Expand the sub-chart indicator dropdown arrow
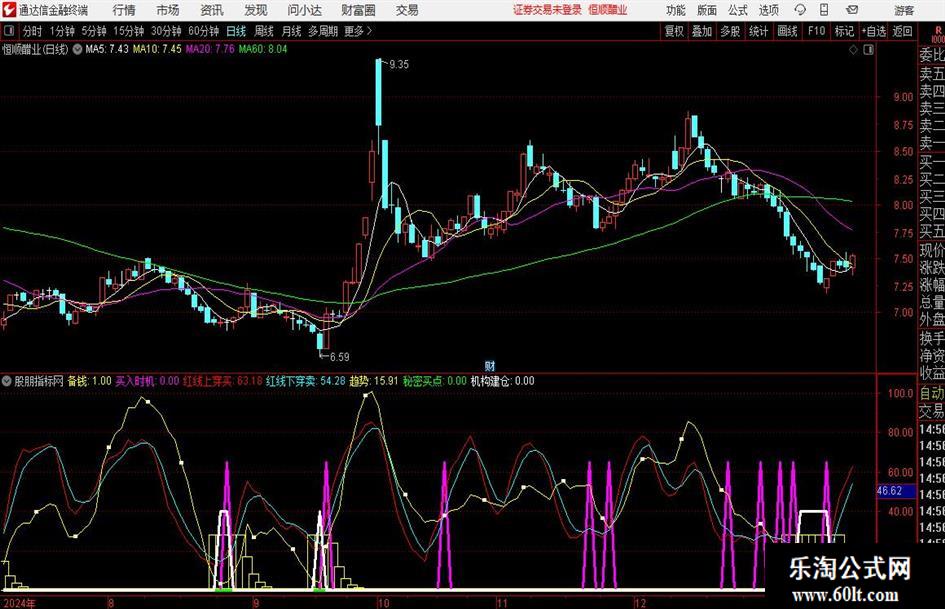Image resolution: width=945 pixels, height=609 pixels. pos(7,381)
